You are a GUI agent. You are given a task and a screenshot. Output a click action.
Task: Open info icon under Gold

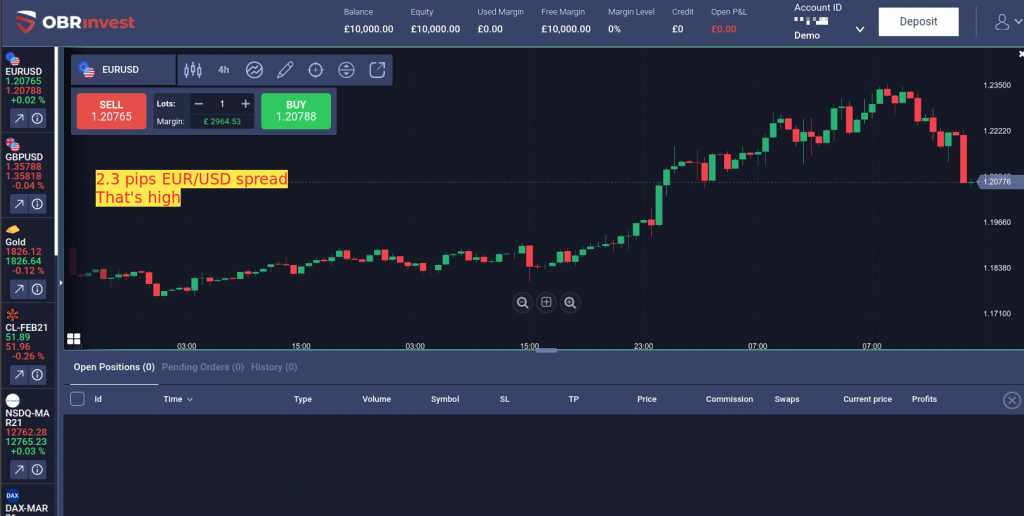point(37,289)
